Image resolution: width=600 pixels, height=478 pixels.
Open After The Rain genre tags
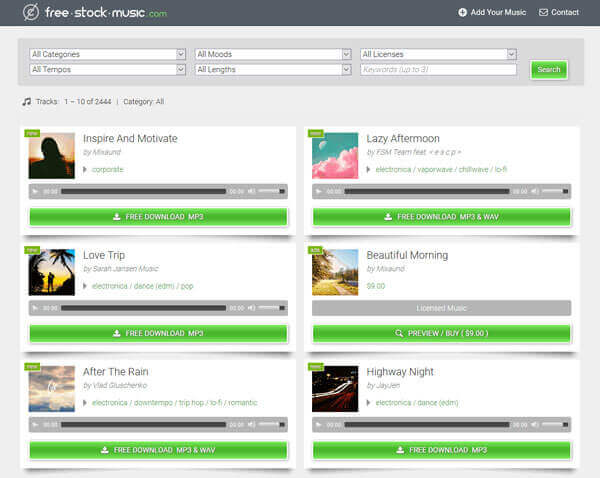(x=174, y=403)
